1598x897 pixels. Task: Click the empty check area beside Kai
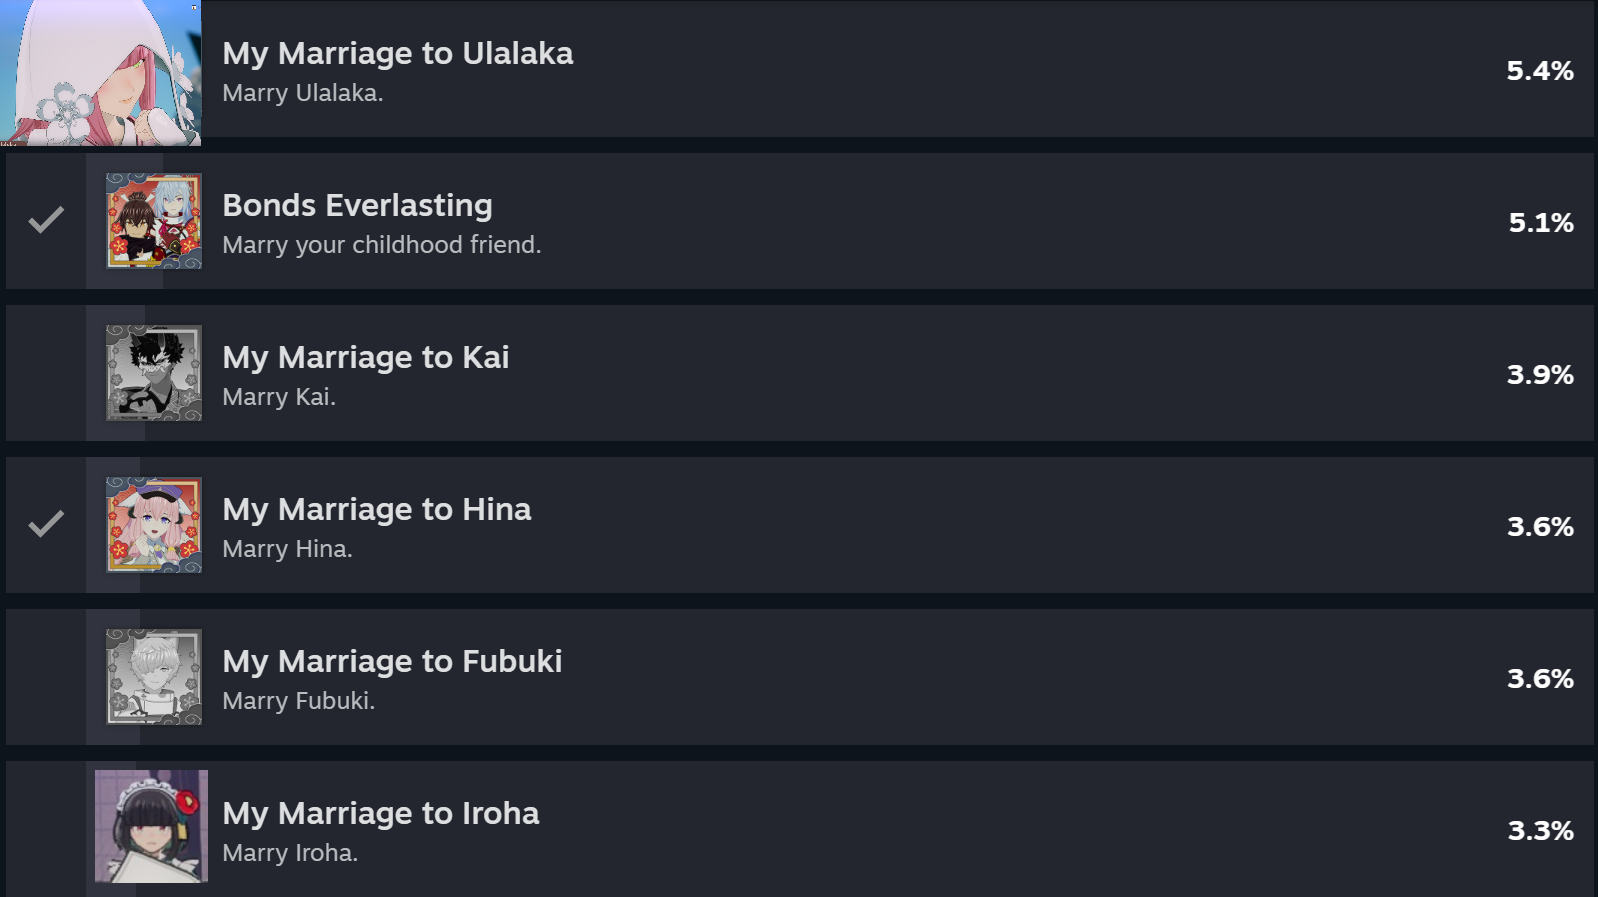(x=46, y=373)
